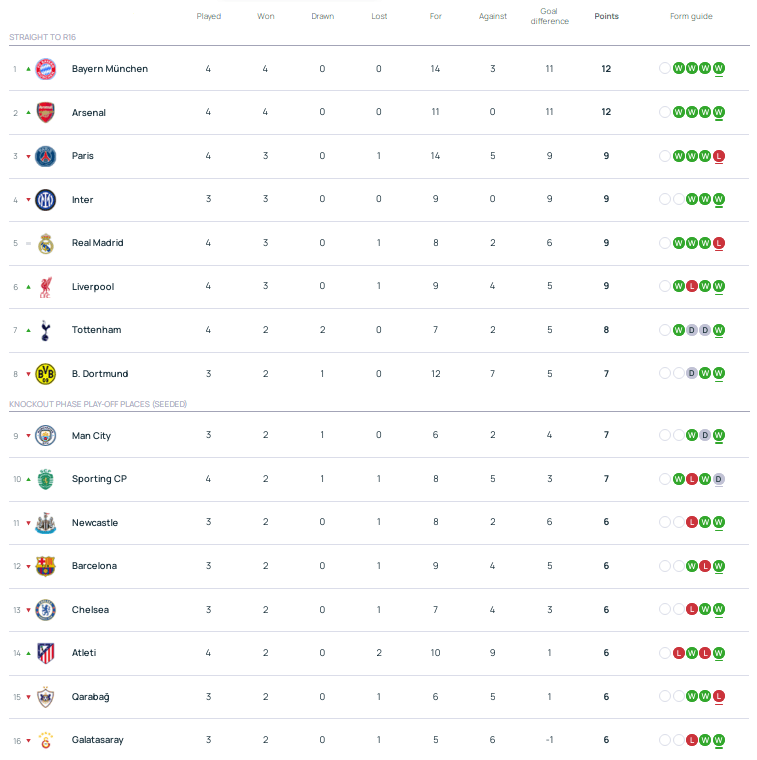The image size is (757, 760).
Task: Click the Inter club crest
Action: coord(46,200)
